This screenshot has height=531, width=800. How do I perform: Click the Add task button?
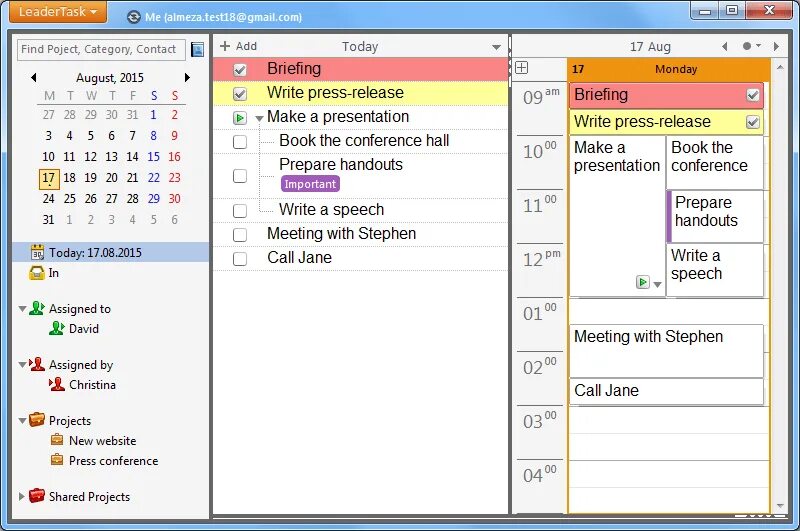[238, 46]
